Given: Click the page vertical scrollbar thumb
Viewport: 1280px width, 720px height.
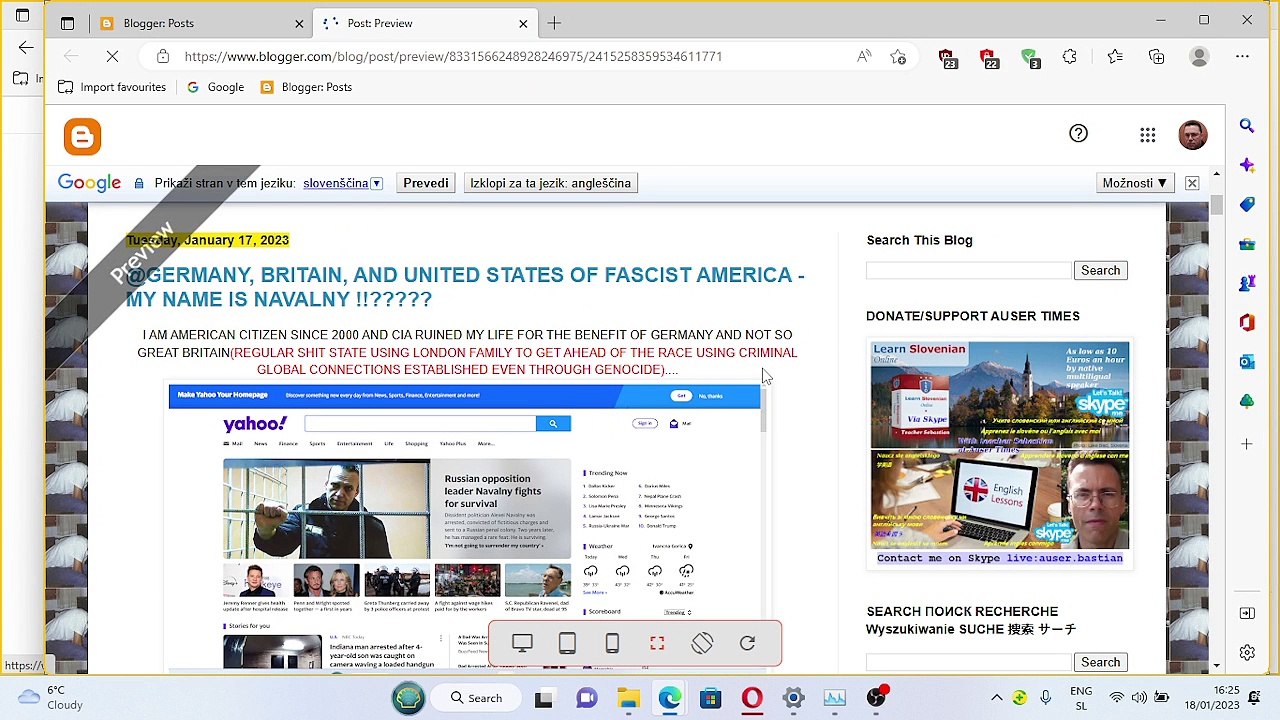Looking at the screenshot, I should tap(1216, 205).
